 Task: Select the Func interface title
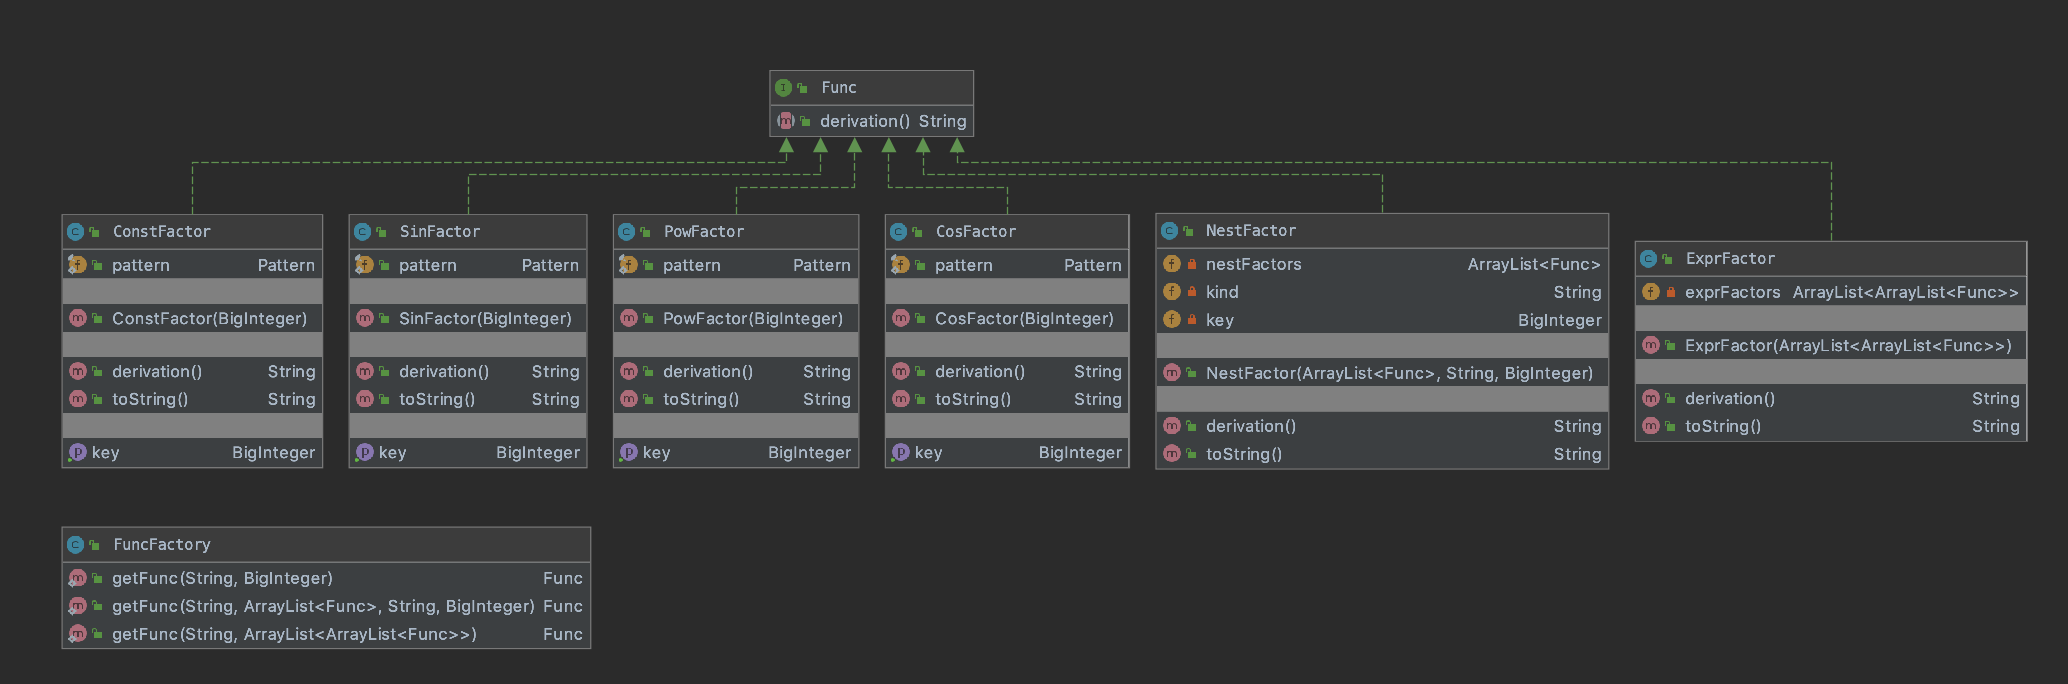838,88
